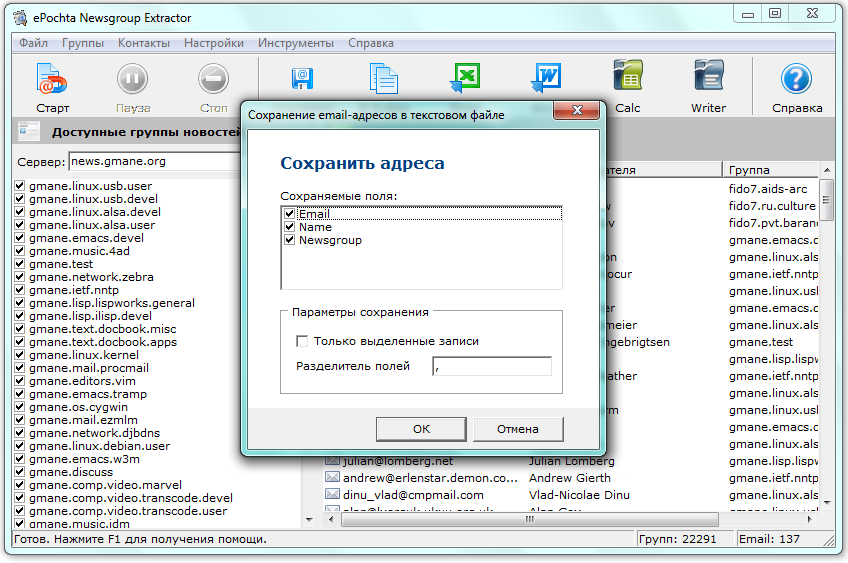This screenshot has height=563, width=848.
Task: Uncheck the Newsgroup field checkbox
Action: [289, 240]
